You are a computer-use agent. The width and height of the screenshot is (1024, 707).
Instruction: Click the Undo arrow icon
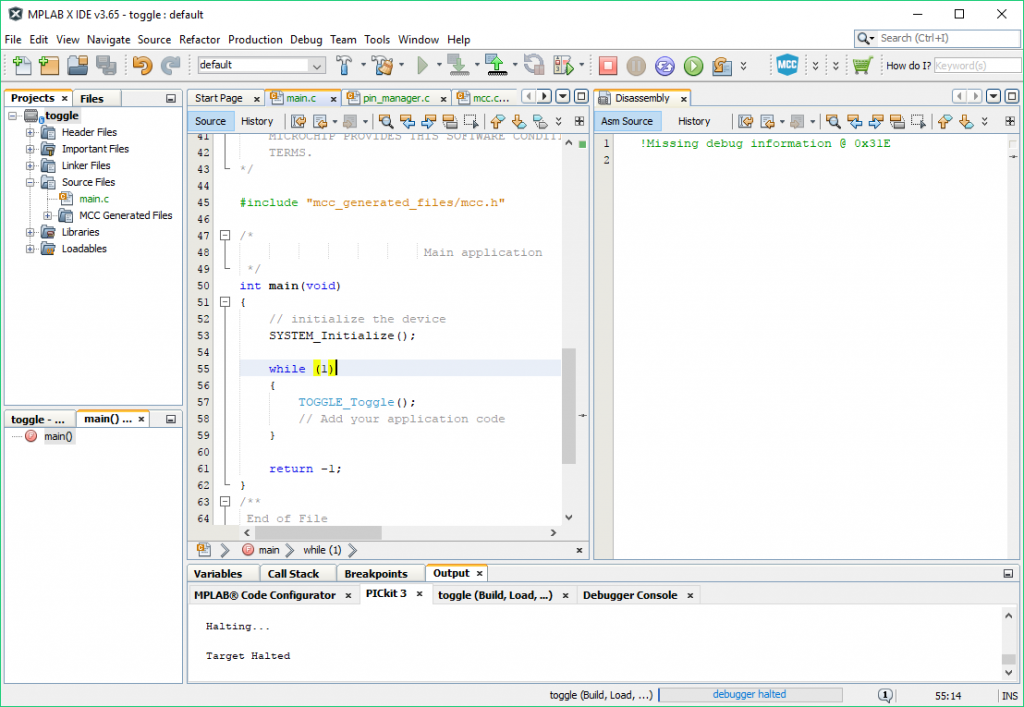click(142, 65)
